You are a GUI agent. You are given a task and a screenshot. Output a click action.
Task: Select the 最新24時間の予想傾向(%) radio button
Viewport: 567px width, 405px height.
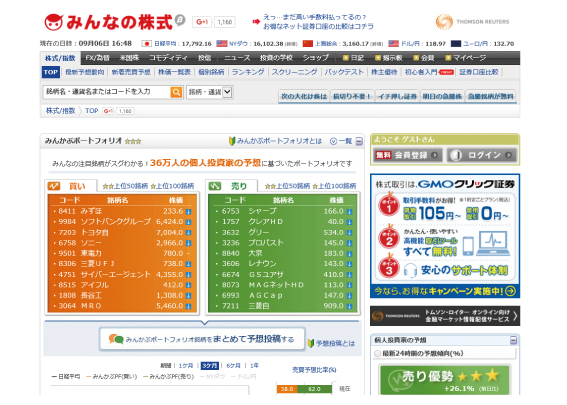coord(377,354)
